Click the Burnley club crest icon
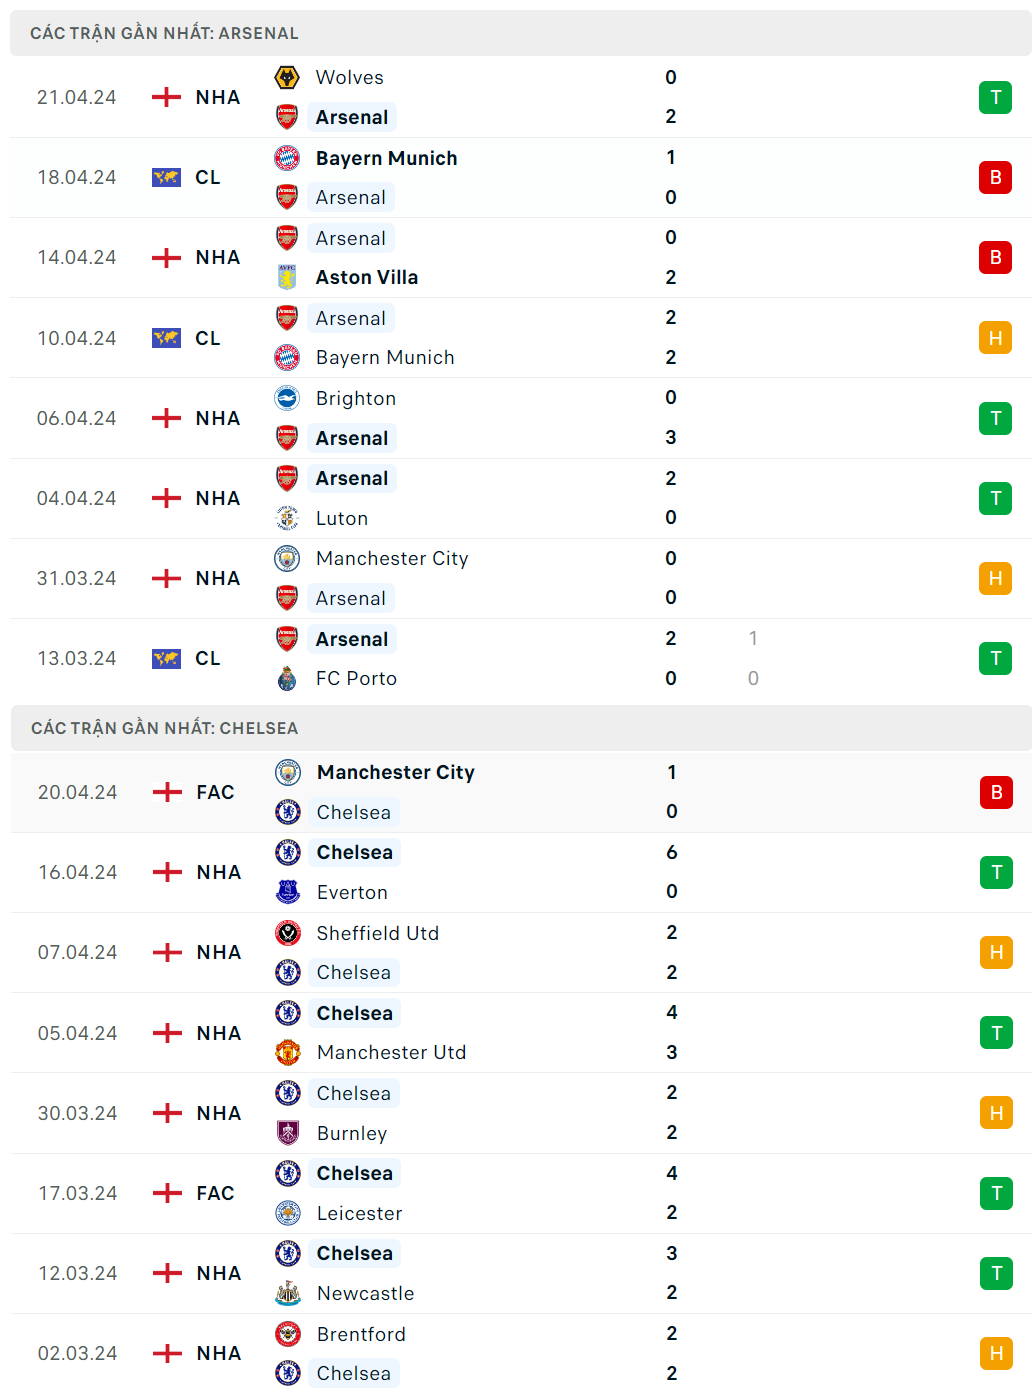The width and height of the screenshot is (1032, 1388). [288, 1133]
